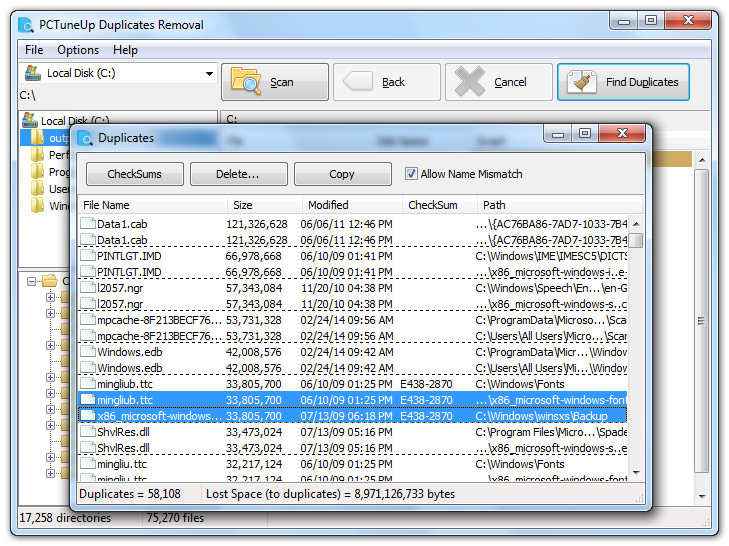
Task: Sort by the Path column header
Action: 560,205
